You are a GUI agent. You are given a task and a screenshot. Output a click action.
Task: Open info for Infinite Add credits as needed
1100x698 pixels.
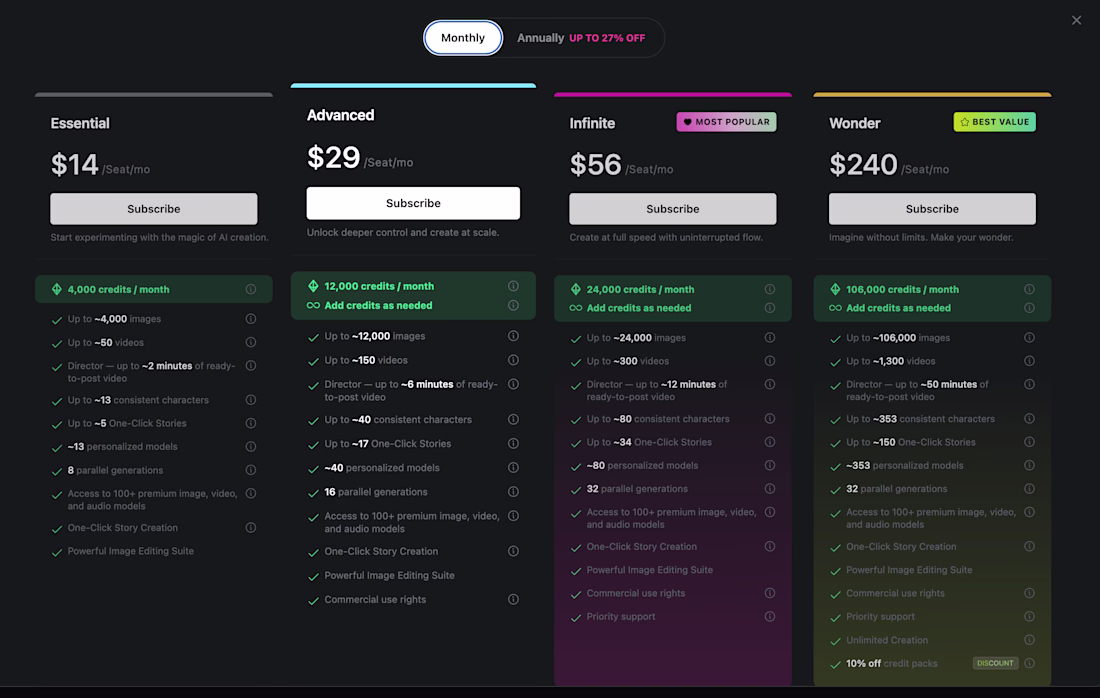770,308
